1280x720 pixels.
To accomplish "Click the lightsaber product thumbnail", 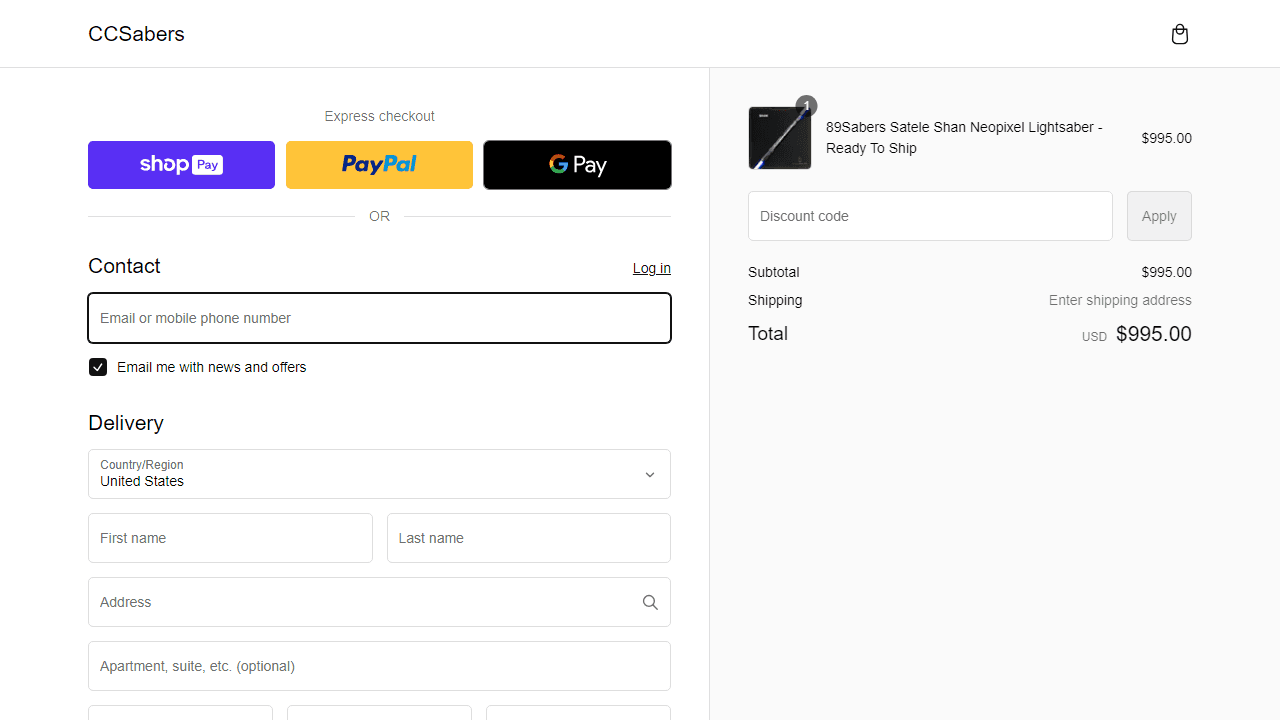I will 780,138.
